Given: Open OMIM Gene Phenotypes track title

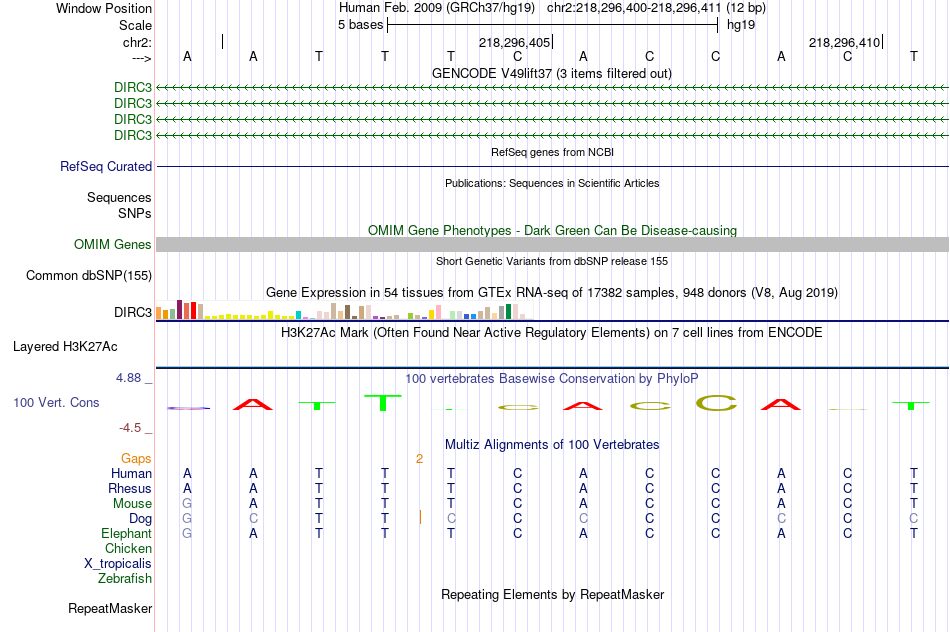Looking at the screenshot, I should [552, 230].
